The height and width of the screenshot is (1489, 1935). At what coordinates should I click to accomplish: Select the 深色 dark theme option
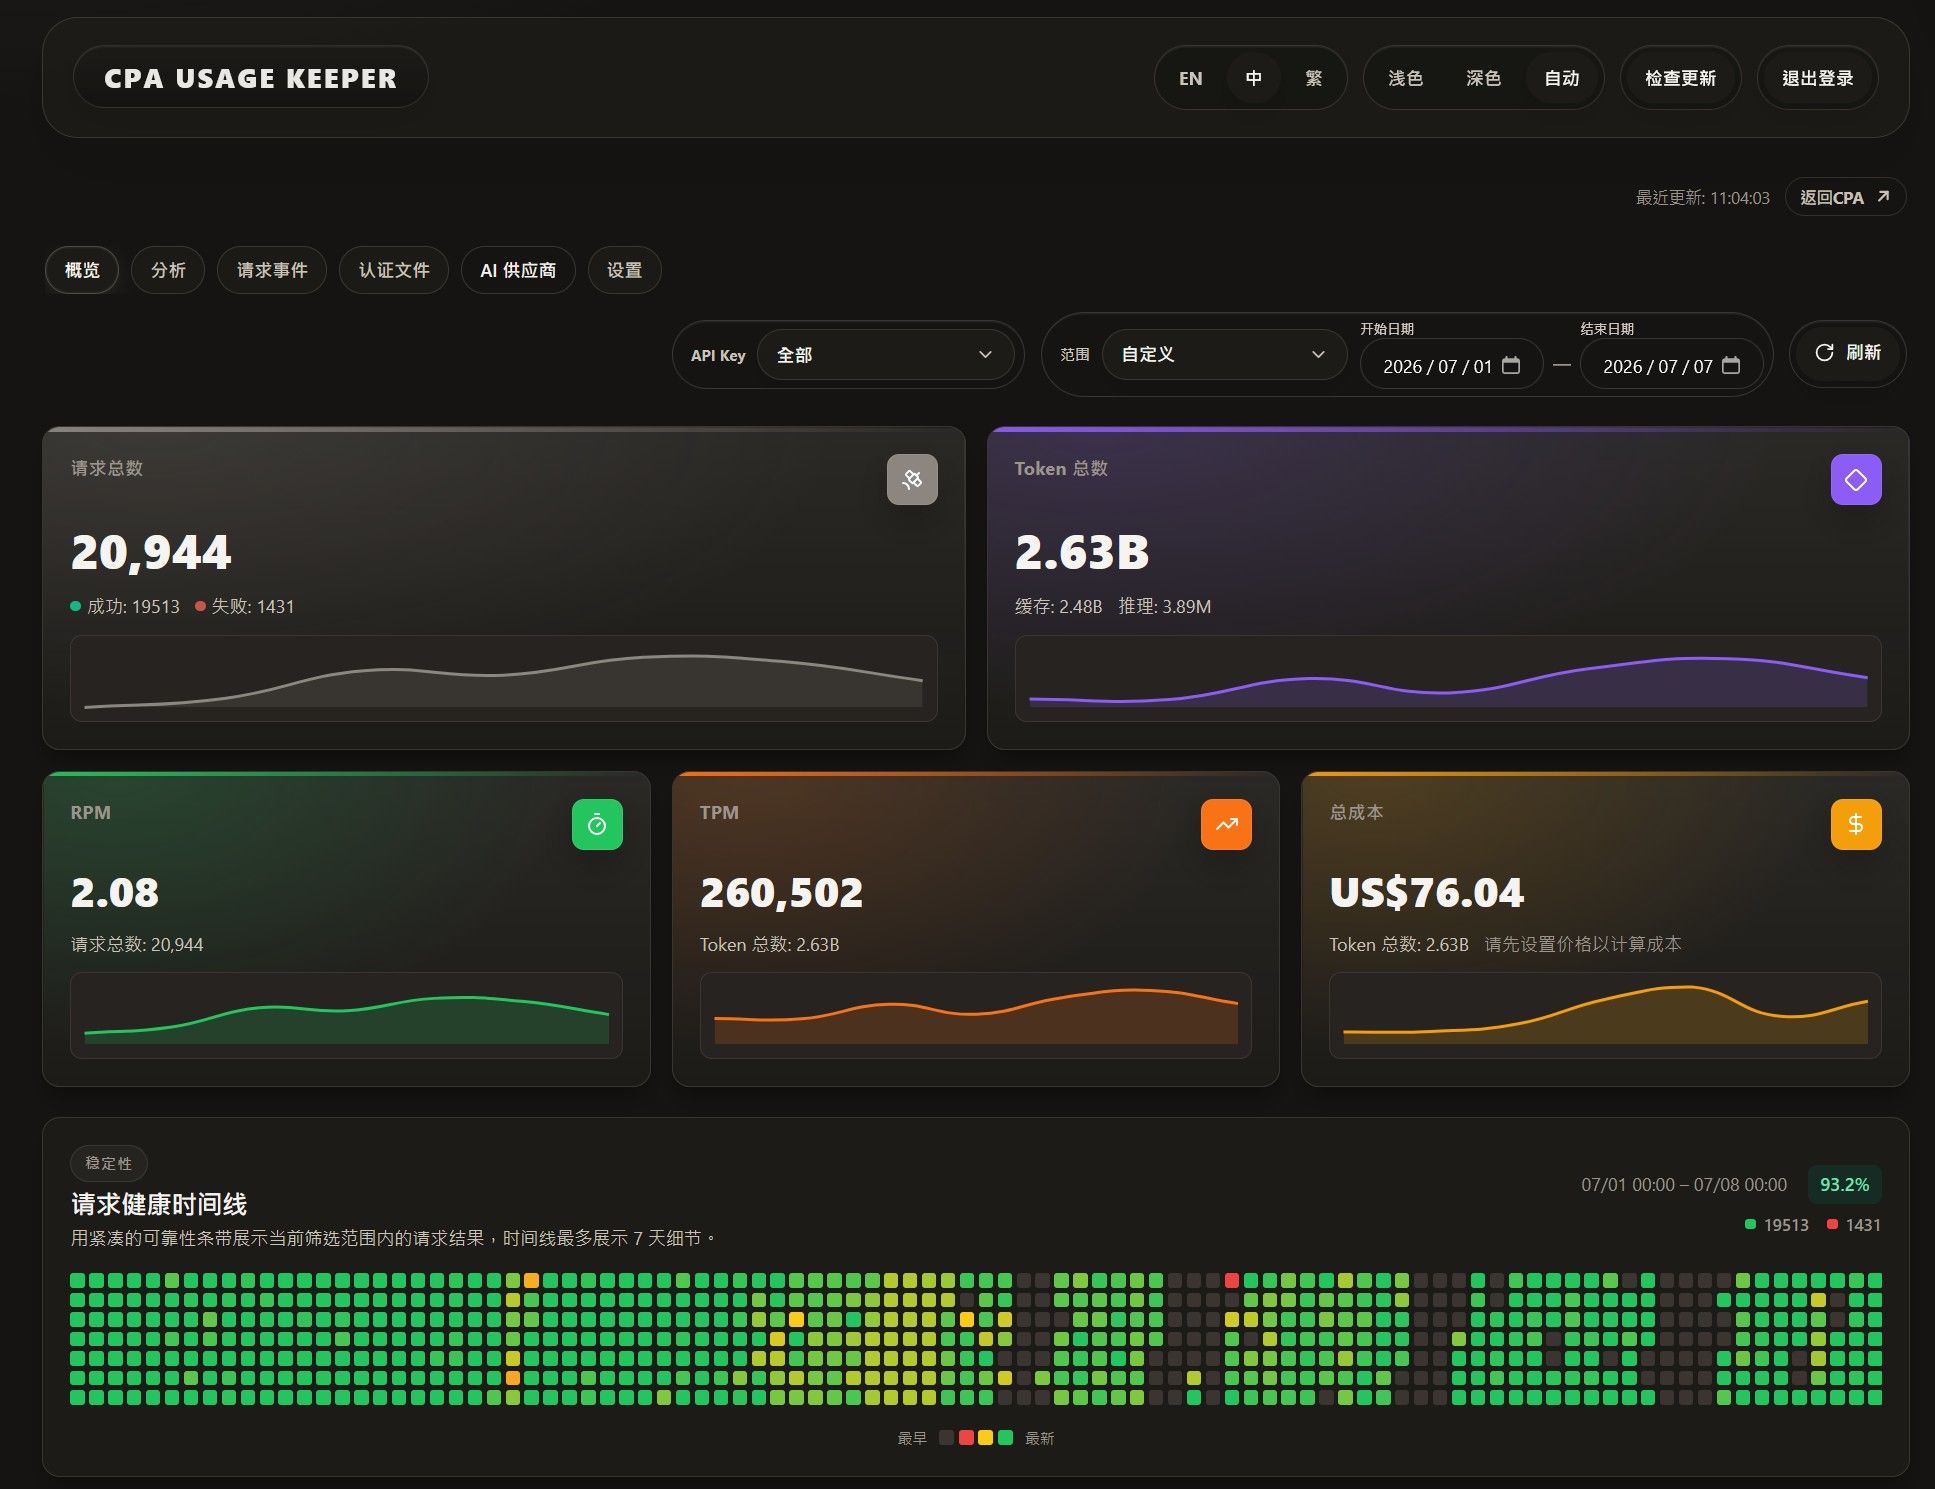click(x=1483, y=78)
